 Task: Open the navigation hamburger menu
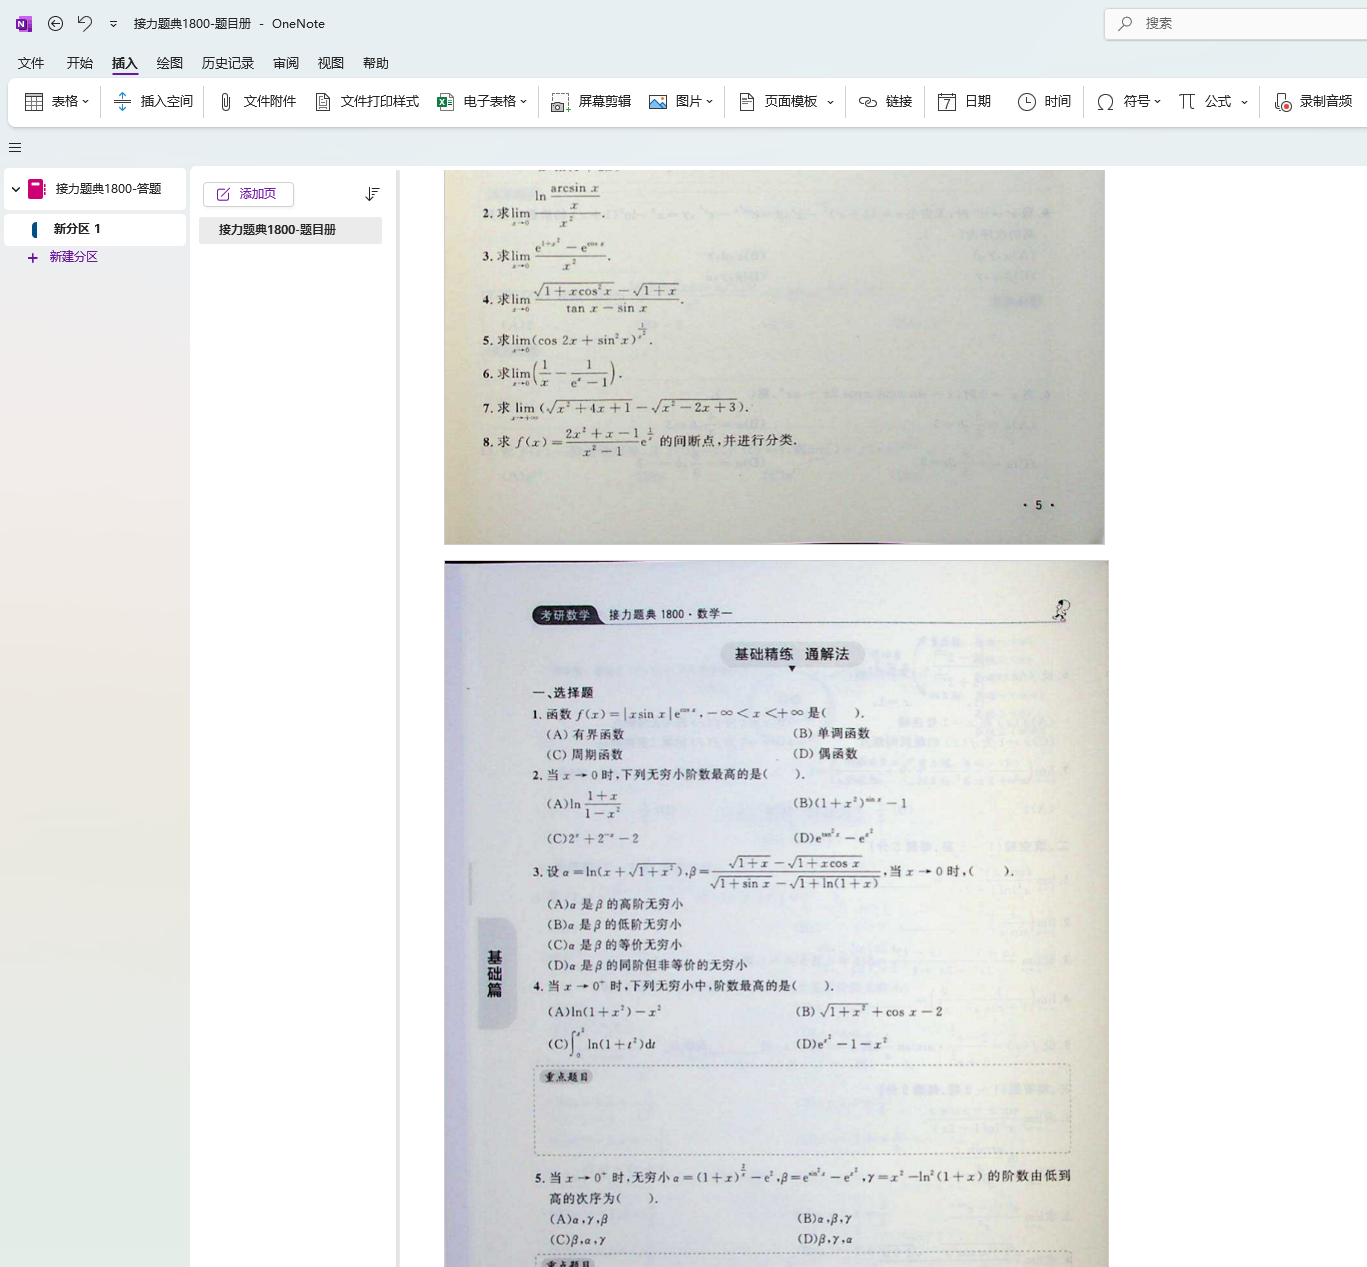click(x=14, y=147)
